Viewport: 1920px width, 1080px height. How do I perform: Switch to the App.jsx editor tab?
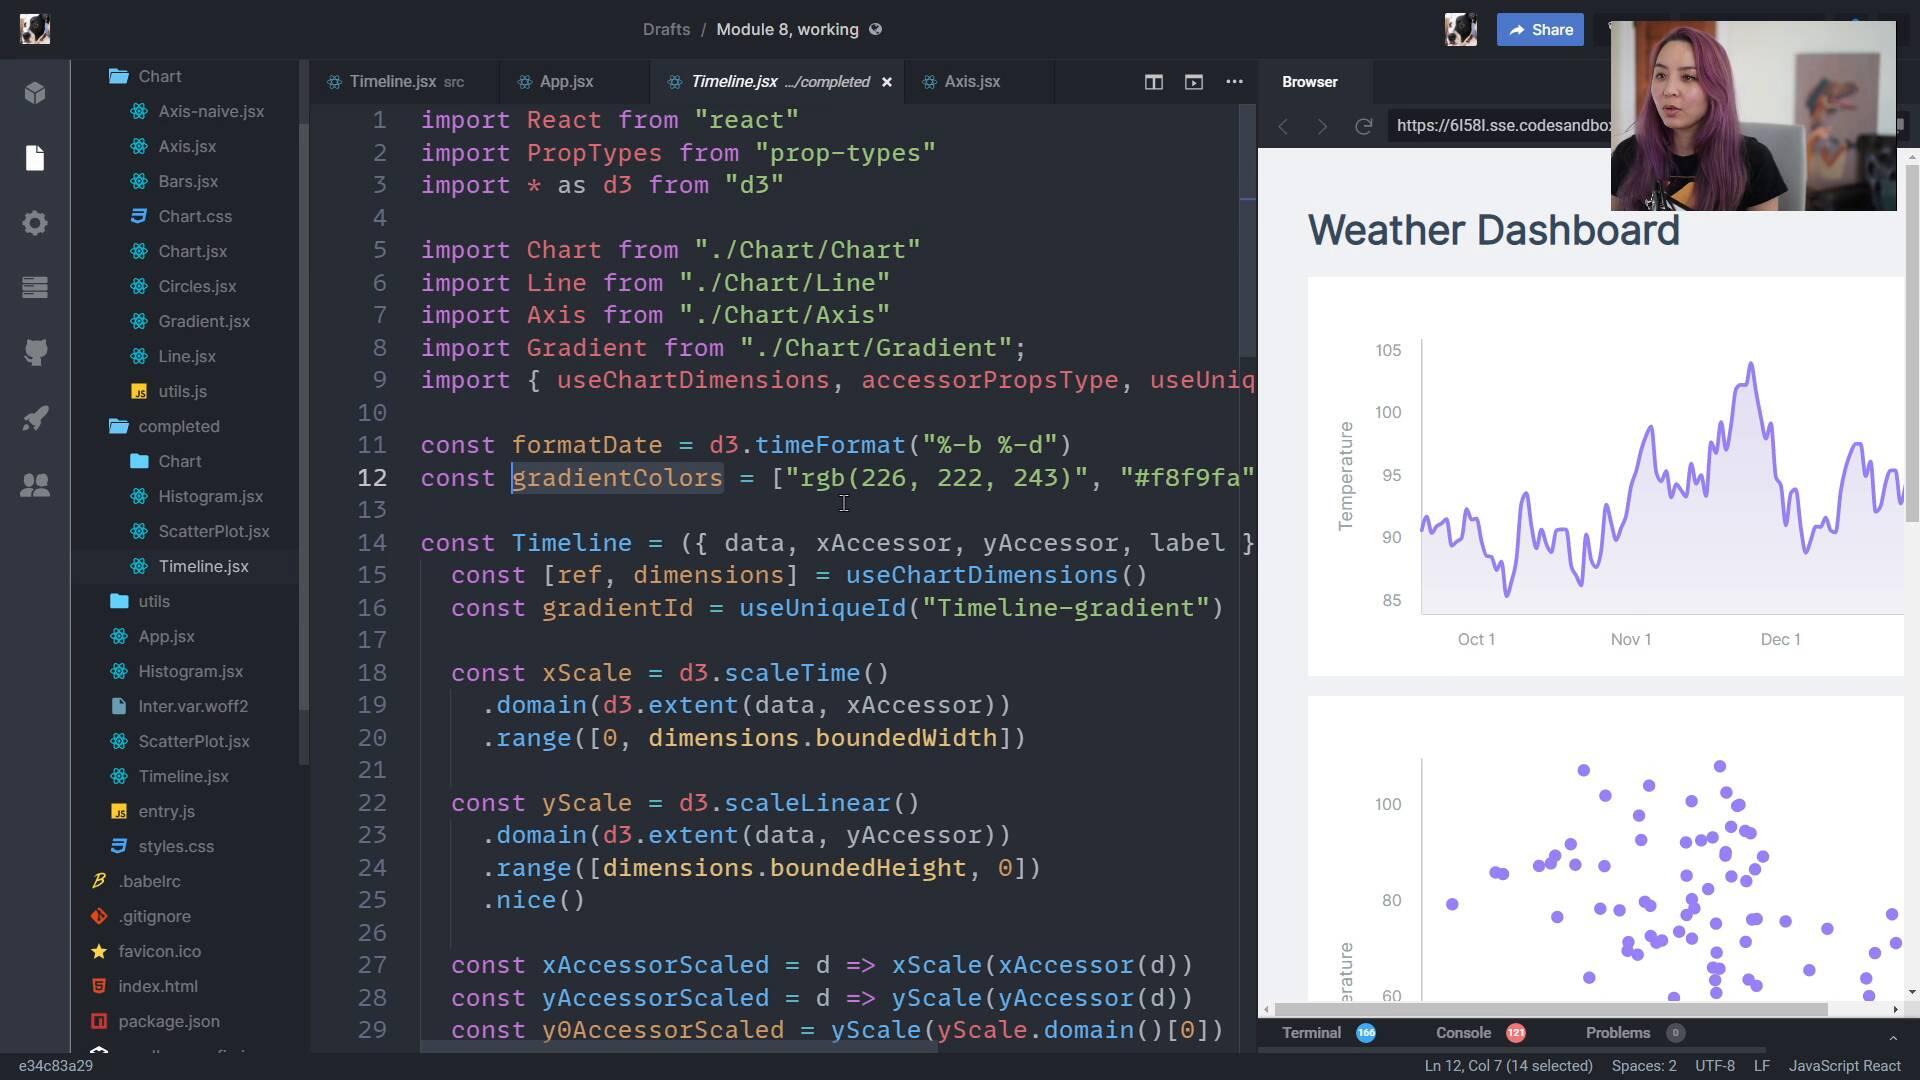pos(566,82)
